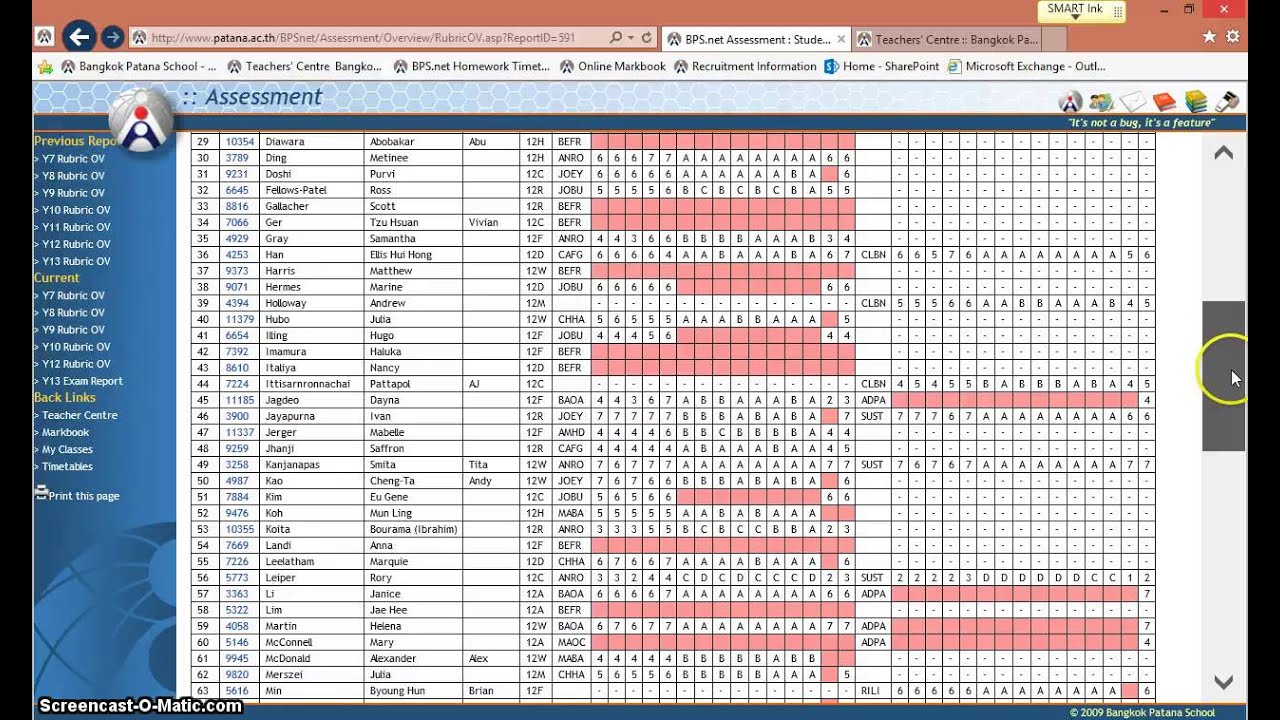Viewport: 1280px width, 720px height.
Task: Open the browser Favorites star
Action: pos(1210,36)
